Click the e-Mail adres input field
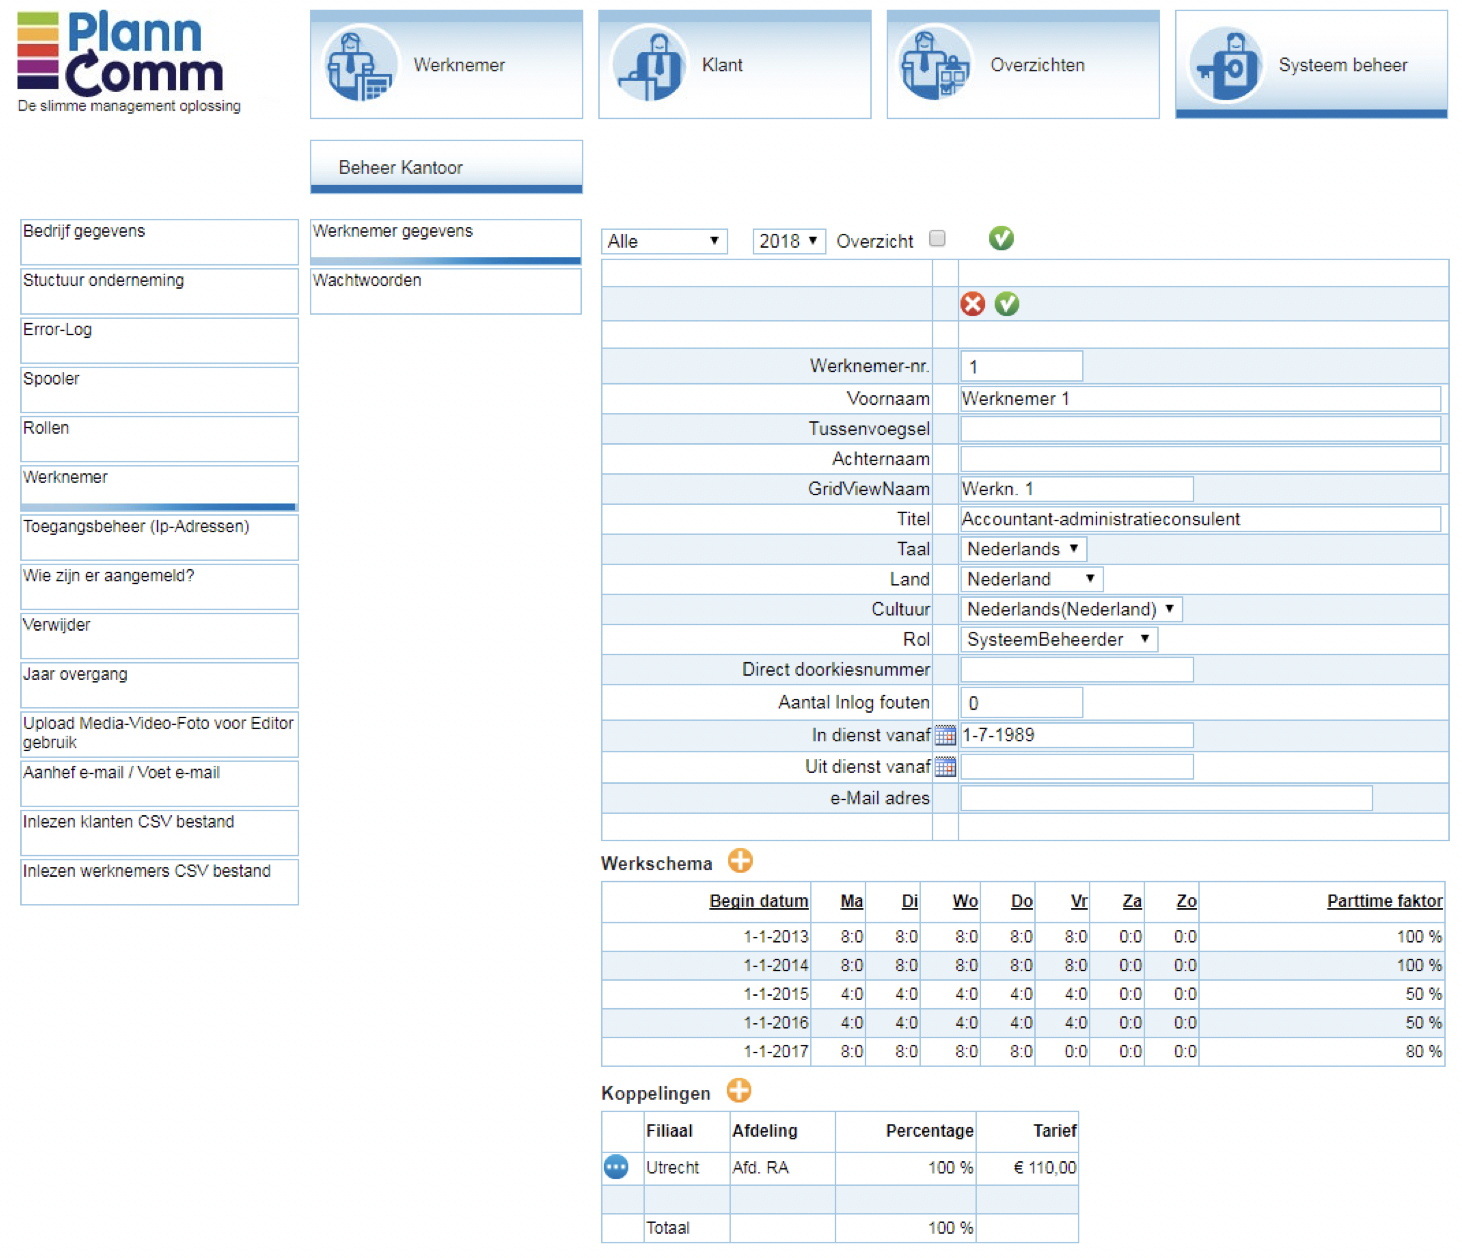Image resolution: width=1462 pixels, height=1258 pixels. pos(1165,798)
